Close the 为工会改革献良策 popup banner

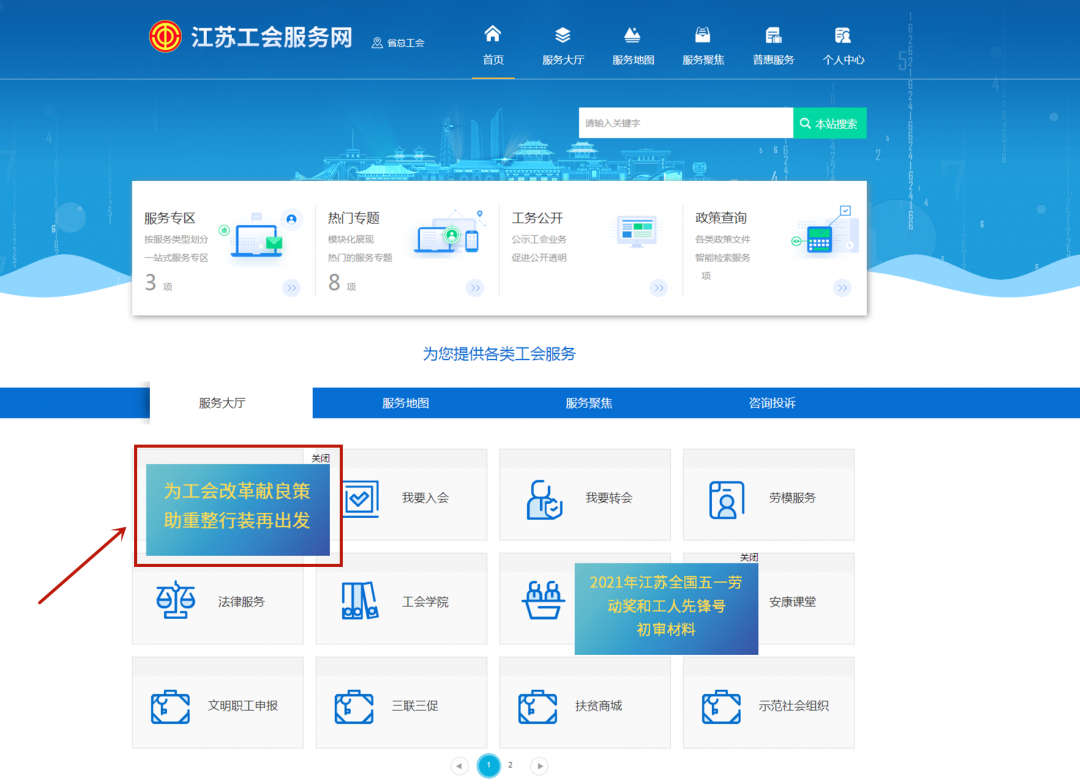pos(320,458)
